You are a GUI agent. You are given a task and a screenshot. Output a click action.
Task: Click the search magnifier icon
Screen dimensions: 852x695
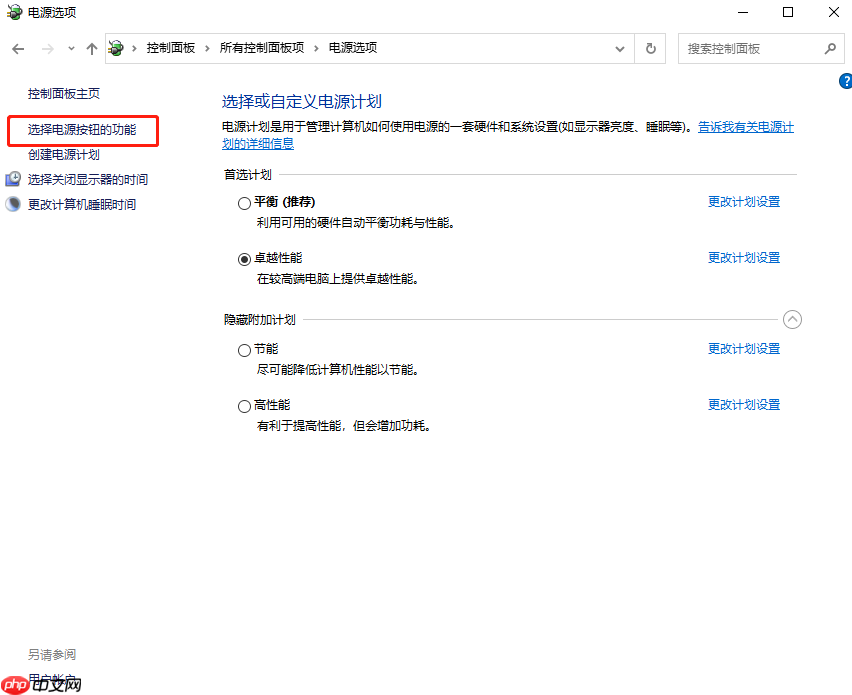click(829, 48)
